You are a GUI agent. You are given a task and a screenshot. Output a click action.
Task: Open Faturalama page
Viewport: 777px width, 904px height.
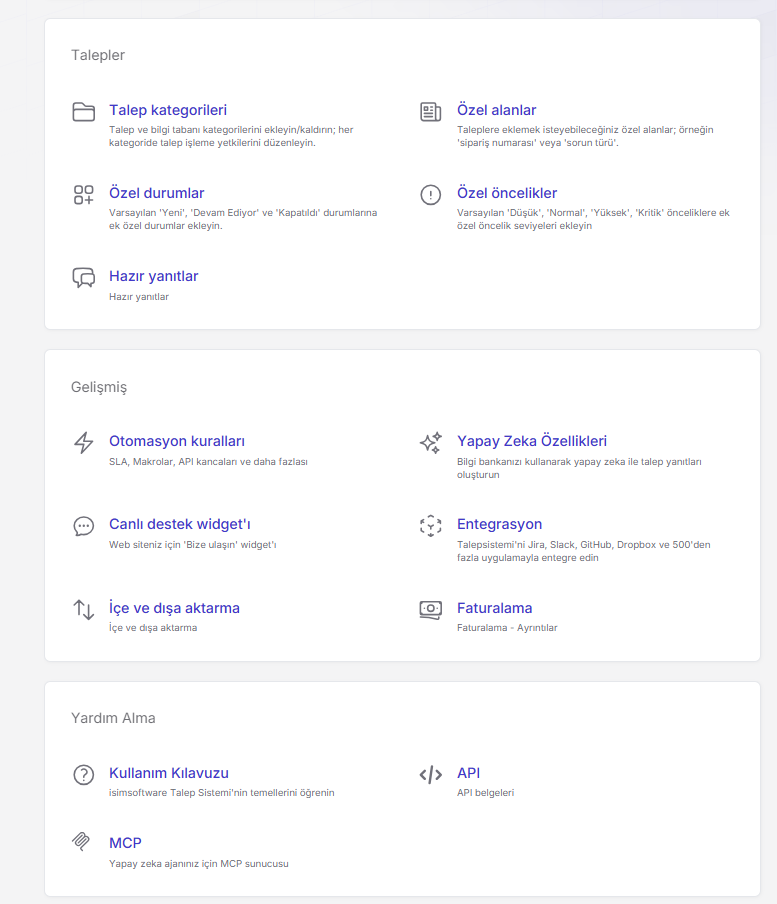(x=495, y=608)
